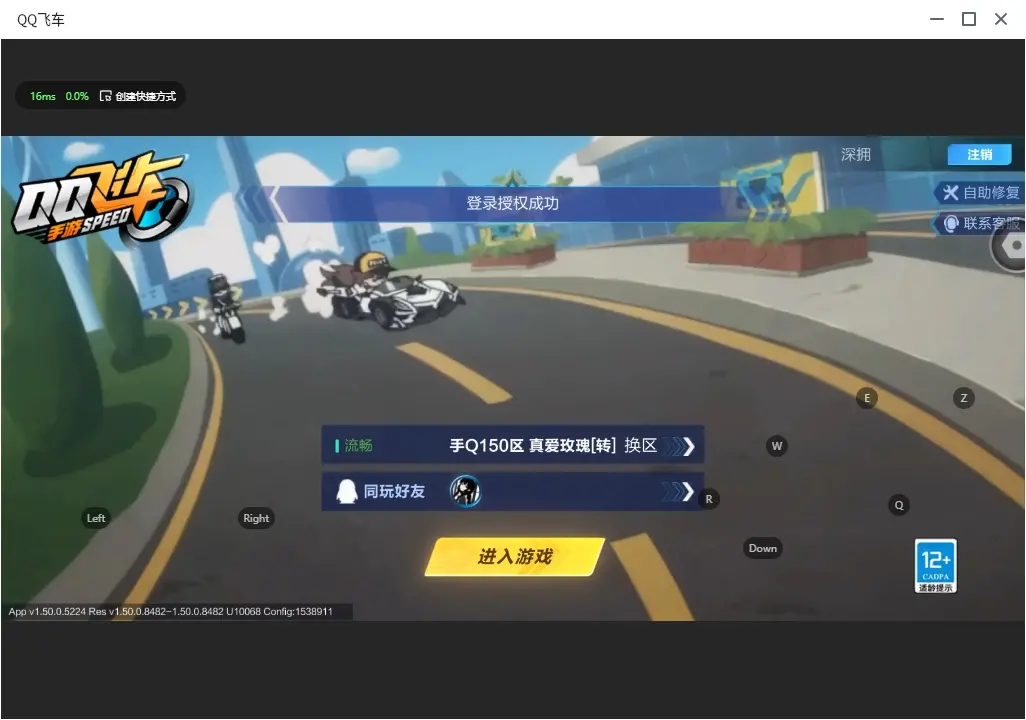Open 自助修复 self-repair tool
The image size is (1026, 720).
pos(980,192)
